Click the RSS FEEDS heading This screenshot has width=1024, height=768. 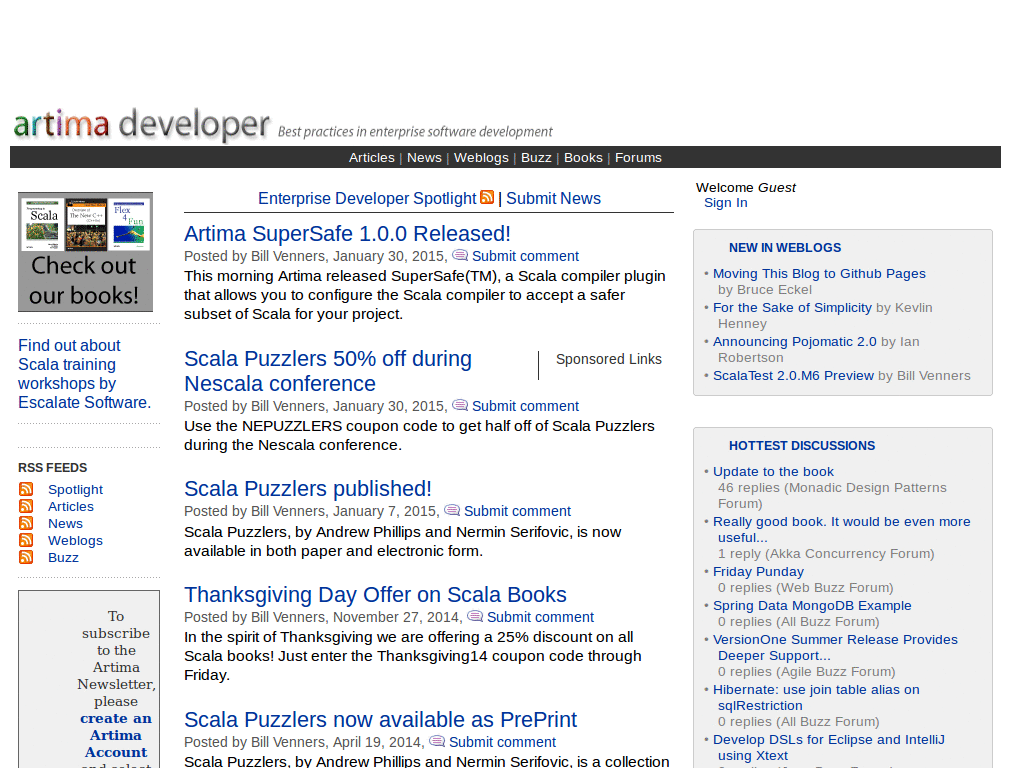click(x=52, y=468)
